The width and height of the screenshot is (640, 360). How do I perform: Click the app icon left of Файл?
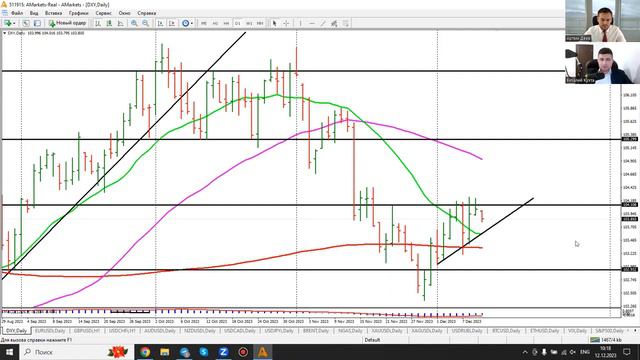(4, 13)
